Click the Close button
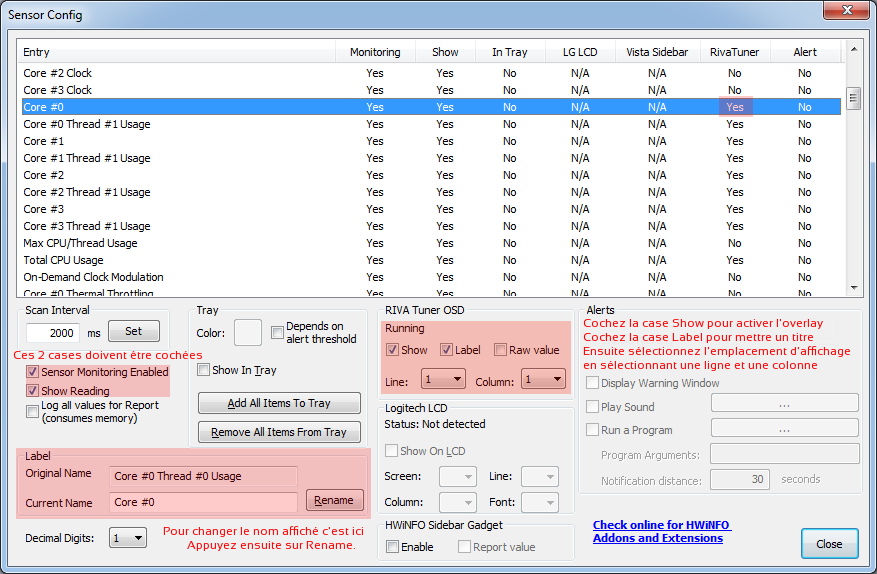This screenshot has width=877, height=574. coord(829,544)
